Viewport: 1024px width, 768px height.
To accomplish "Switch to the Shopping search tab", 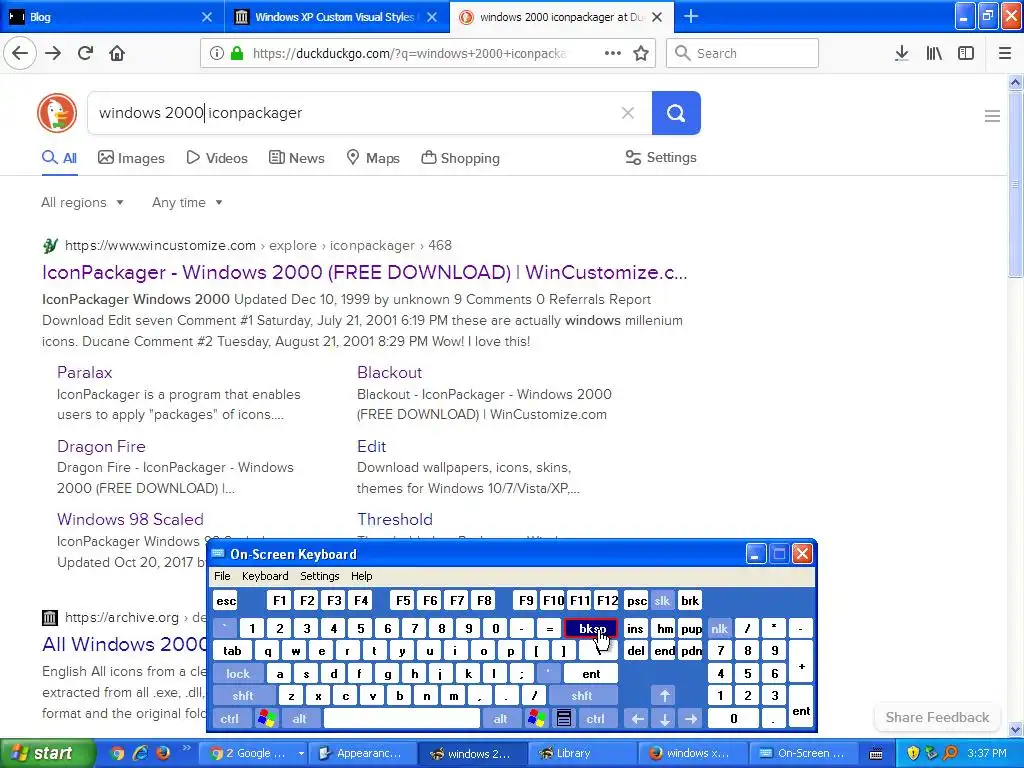I will pyautogui.click(x=460, y=158).
